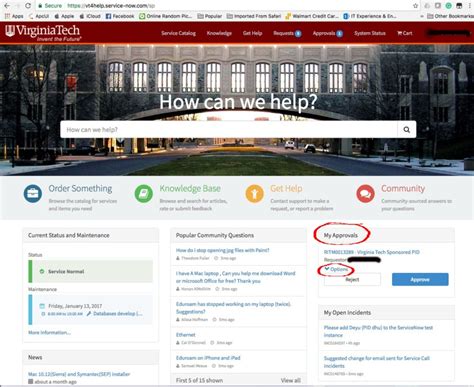This screenshot has height=387, width=474.
Task: Open Service Catalog menu
Action: (179, 33)
